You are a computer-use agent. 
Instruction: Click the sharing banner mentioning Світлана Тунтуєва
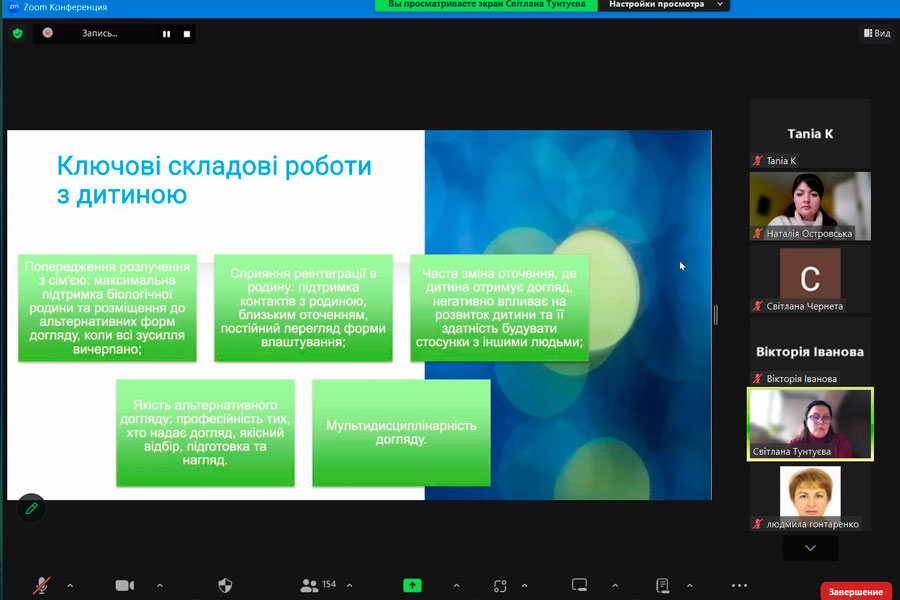pos(486,5)
